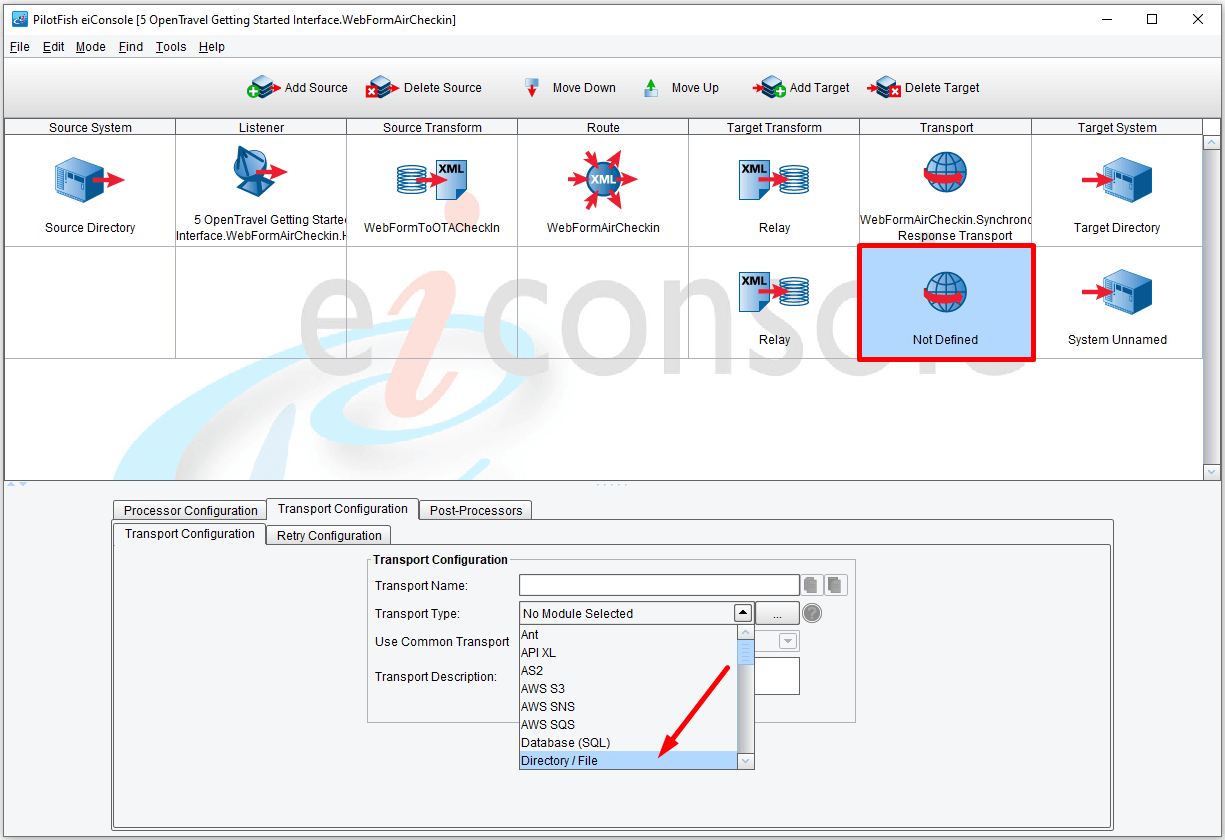1225x840 pixels.
Task: Click the Route column header
Action: tap(603, 127)
